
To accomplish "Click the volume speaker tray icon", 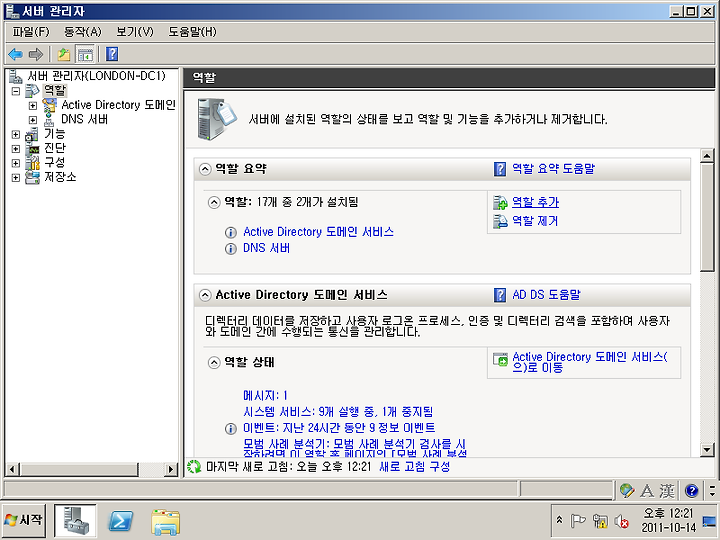I will tap(622, 521).
